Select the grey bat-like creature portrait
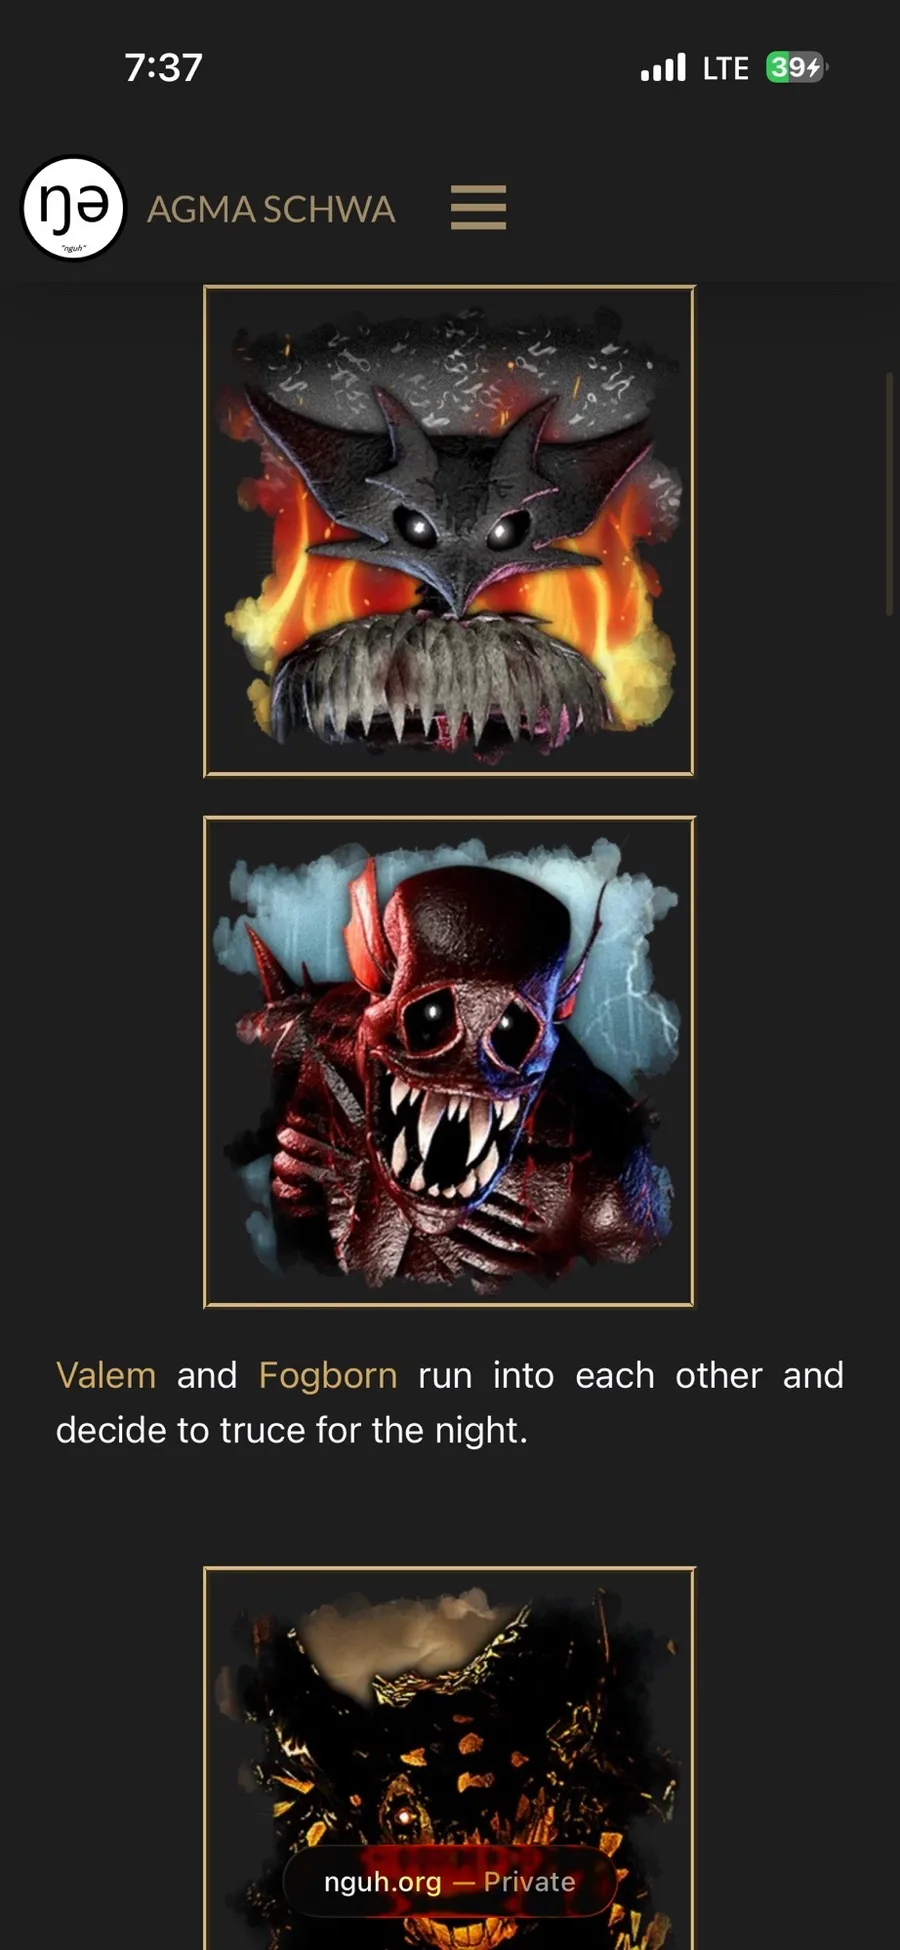This screenshot has height=1950, width=900. click(449, 531)
